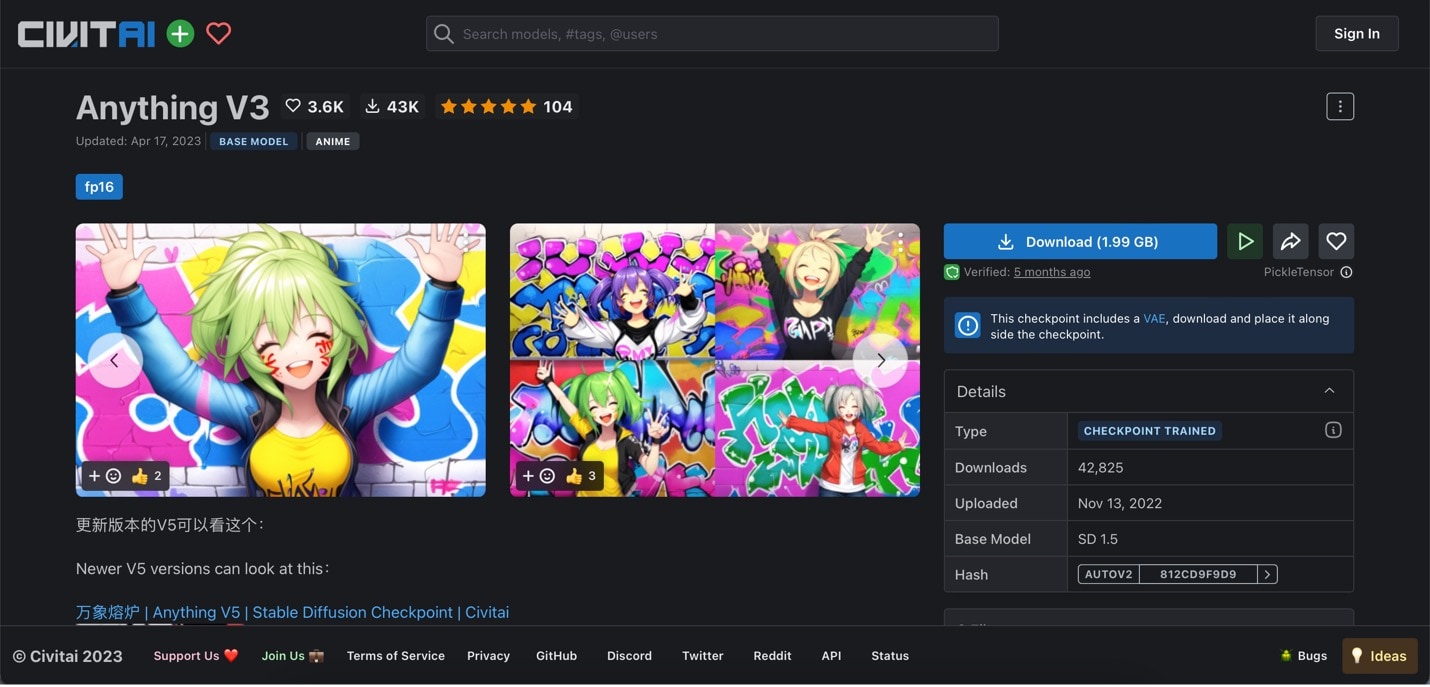
Task: Click Download (1.99 GB) button
Action: pos(1080,242)
